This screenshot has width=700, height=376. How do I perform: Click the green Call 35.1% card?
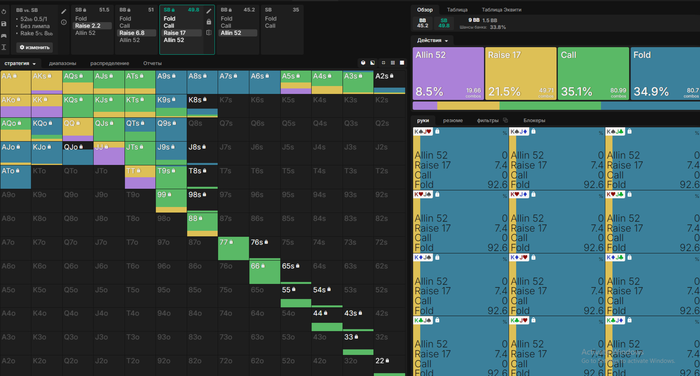coord(593,74)
